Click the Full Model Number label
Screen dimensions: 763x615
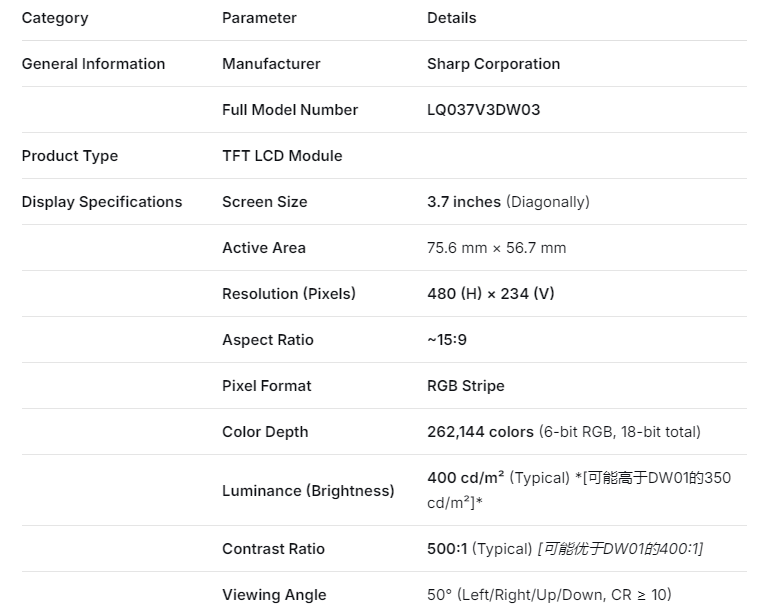[290, 110]
